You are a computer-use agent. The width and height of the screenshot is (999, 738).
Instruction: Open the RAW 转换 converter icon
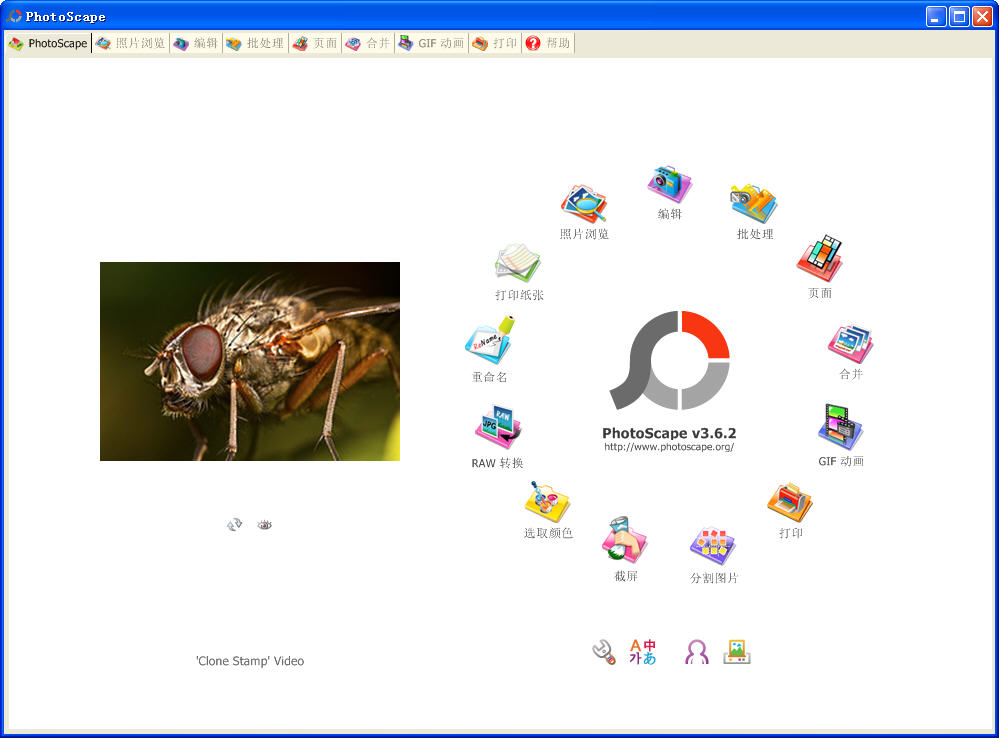click(498, 426)
